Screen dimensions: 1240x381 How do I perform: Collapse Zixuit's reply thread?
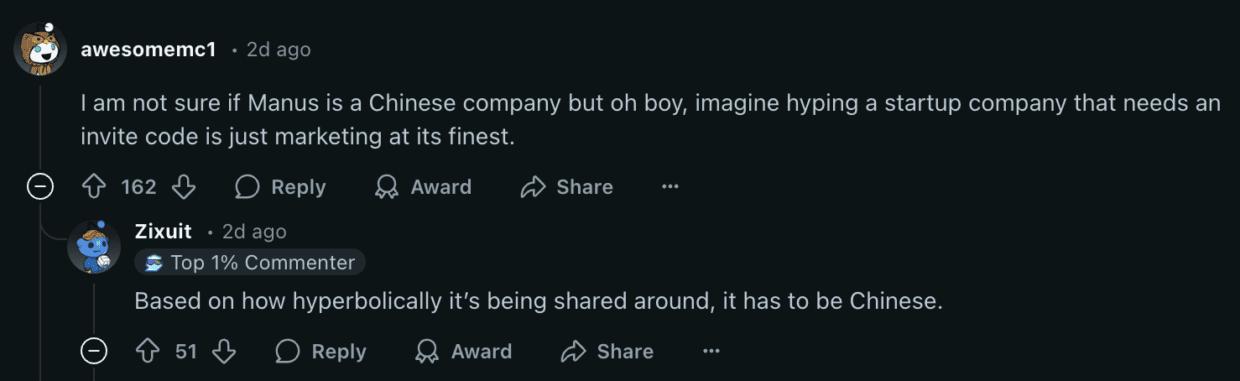pyautogui.click(x=94, y=351)
